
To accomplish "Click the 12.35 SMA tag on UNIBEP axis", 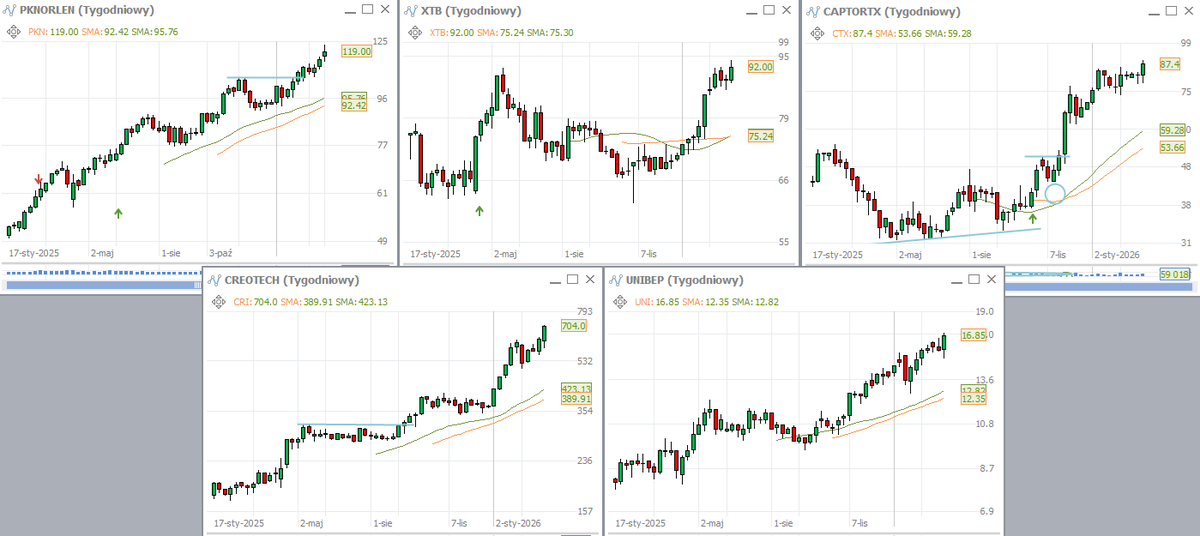I will coord(974,399).
